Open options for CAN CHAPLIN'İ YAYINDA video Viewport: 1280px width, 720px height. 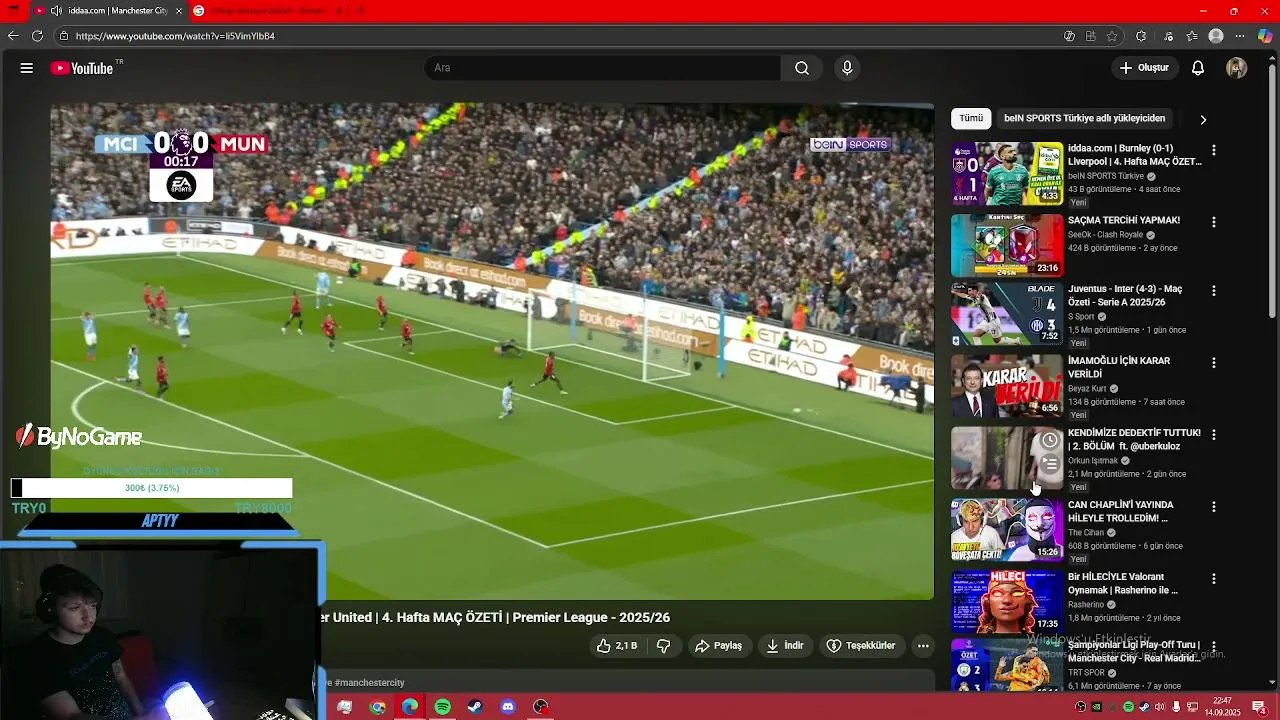tap(1214, 507)
